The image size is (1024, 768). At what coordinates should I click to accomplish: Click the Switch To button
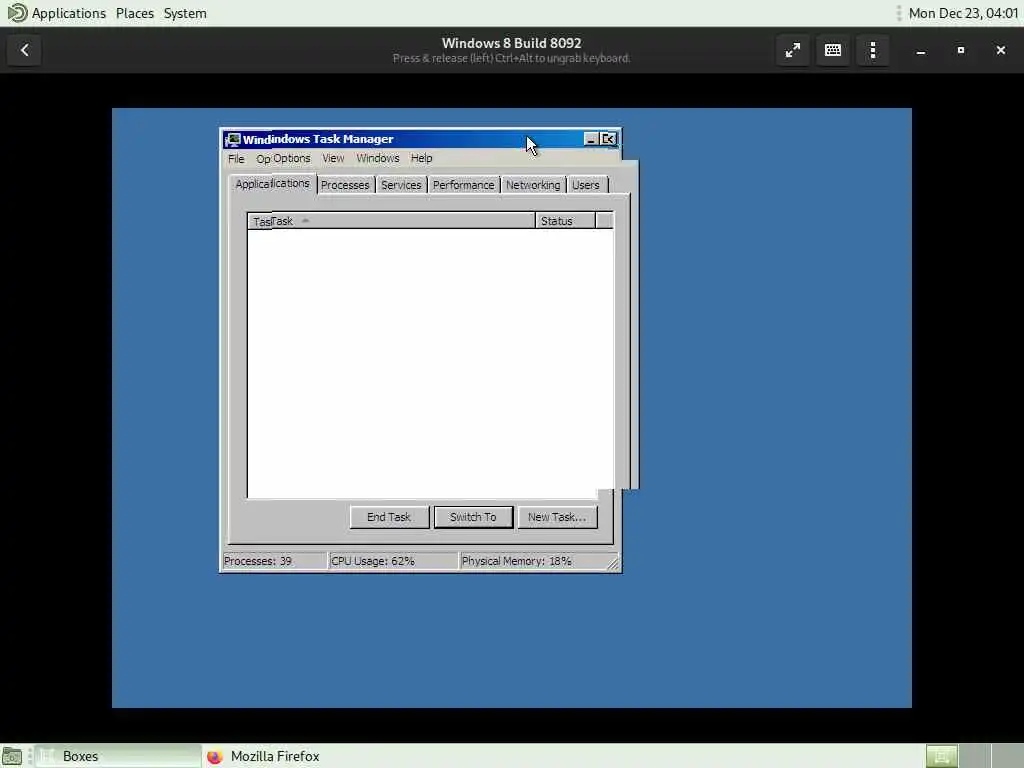pyautogui.click(x=473, y=517)
